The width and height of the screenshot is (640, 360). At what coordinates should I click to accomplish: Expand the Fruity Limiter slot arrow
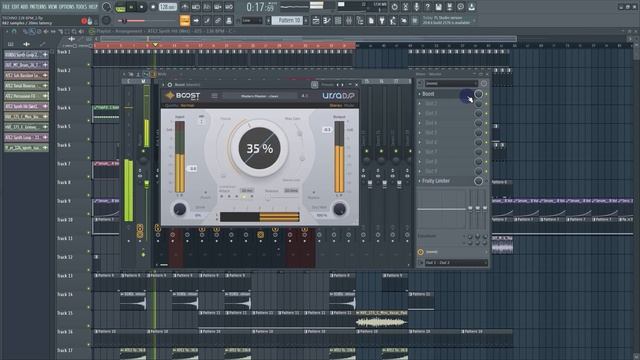(x=419, y=181)
